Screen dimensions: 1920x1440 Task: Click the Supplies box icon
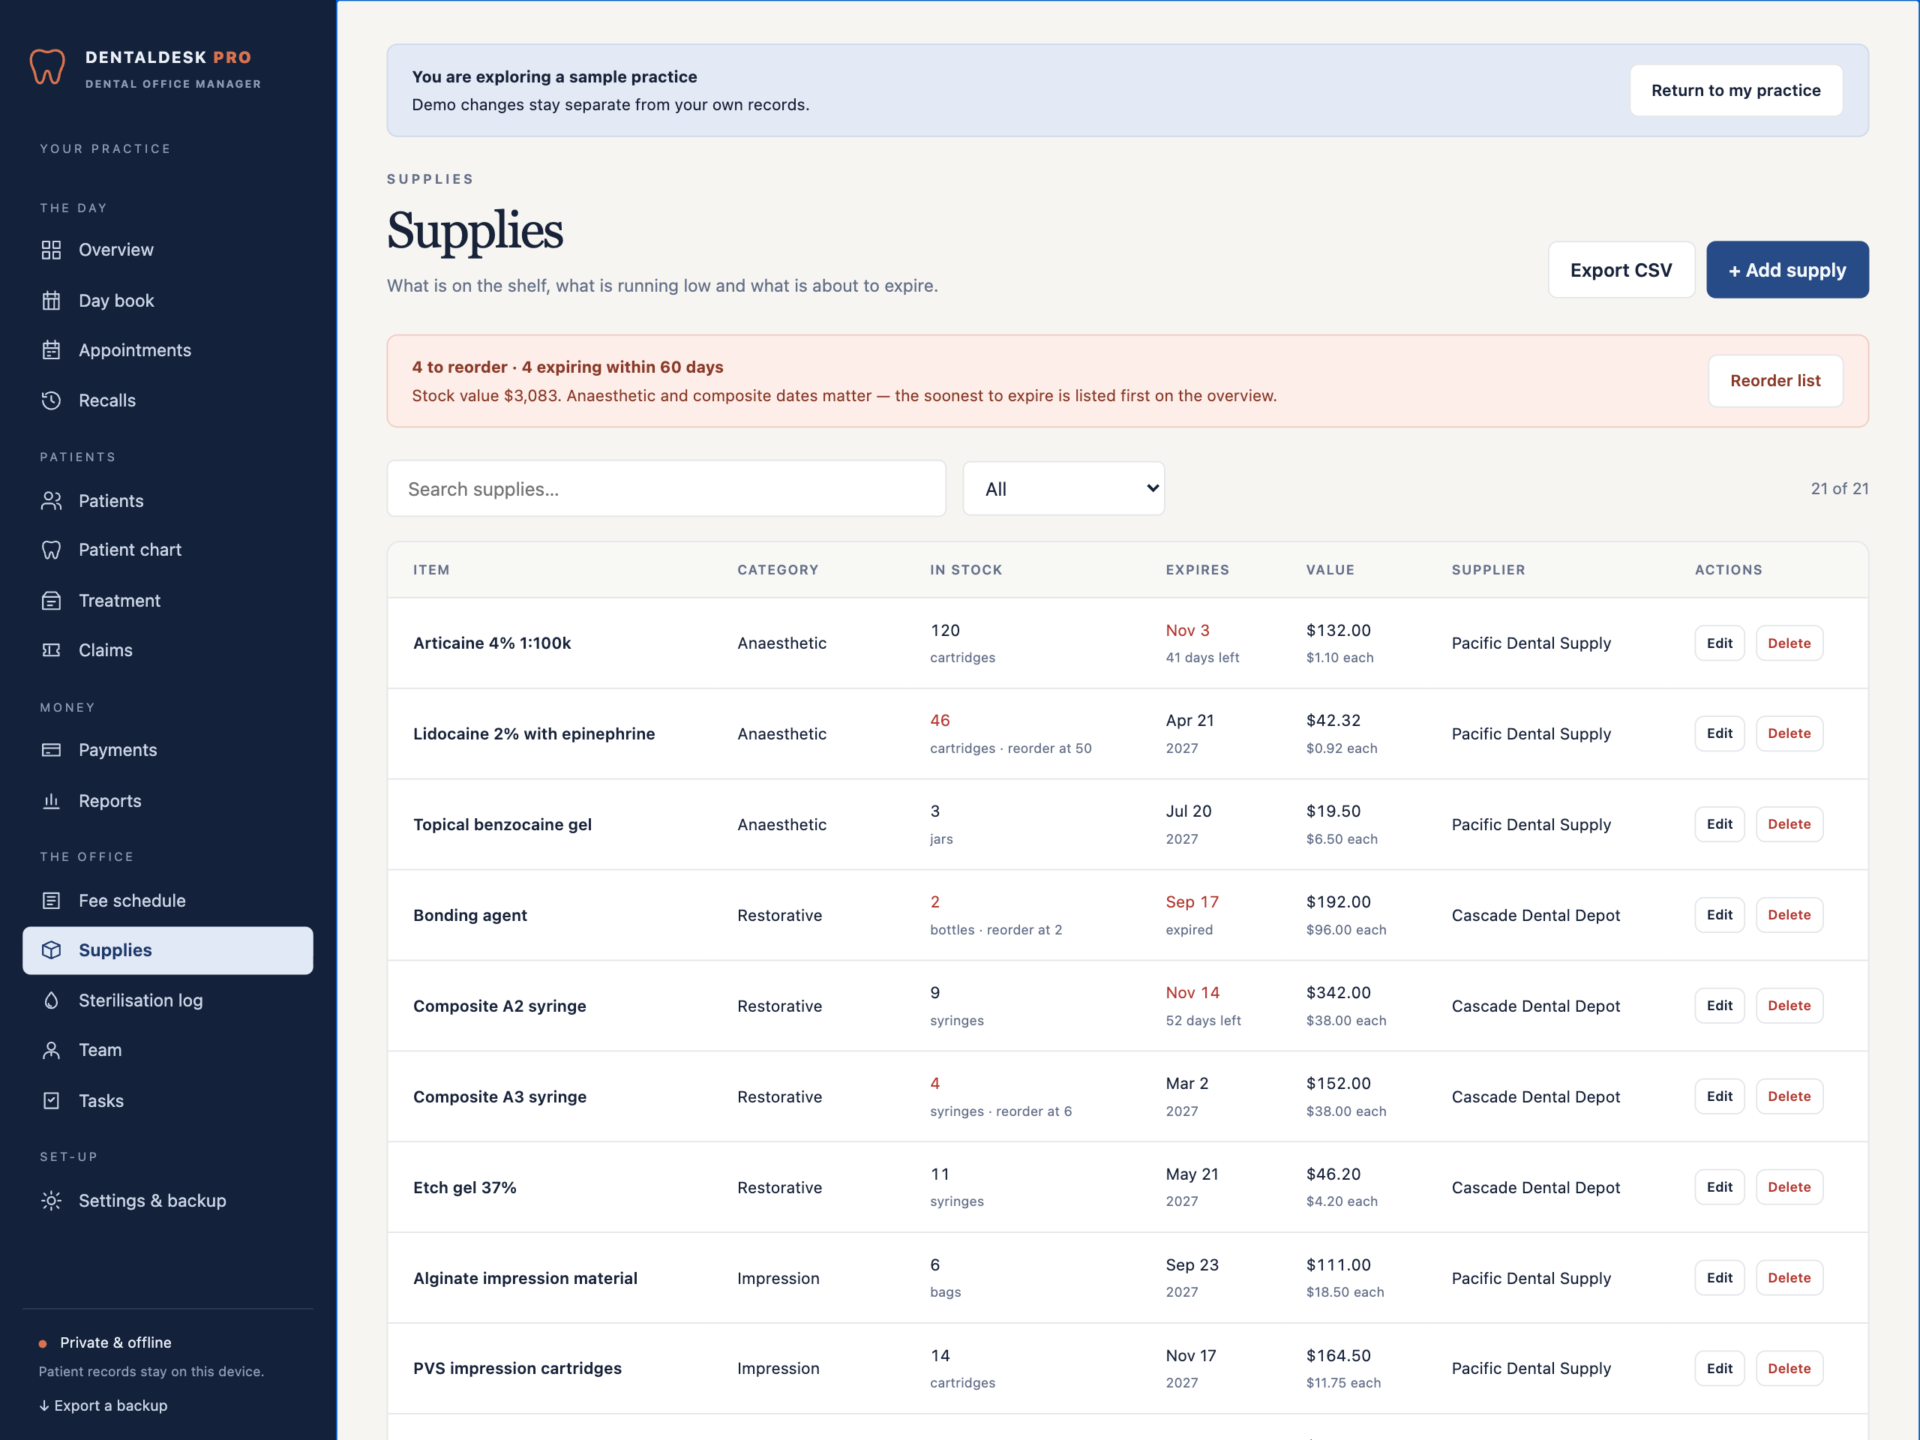(x=51, y=950)
